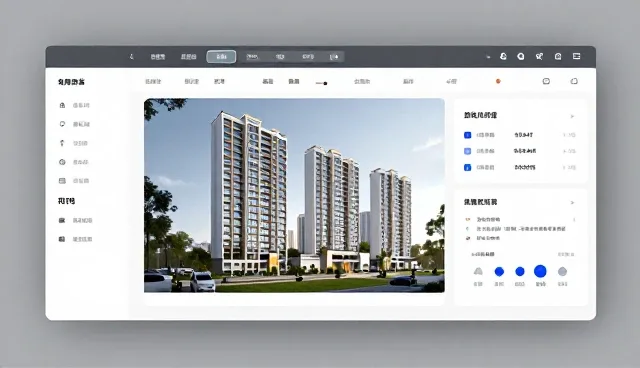
Task: Click the home icon in the left sidebar
Action: pos(62,105)
